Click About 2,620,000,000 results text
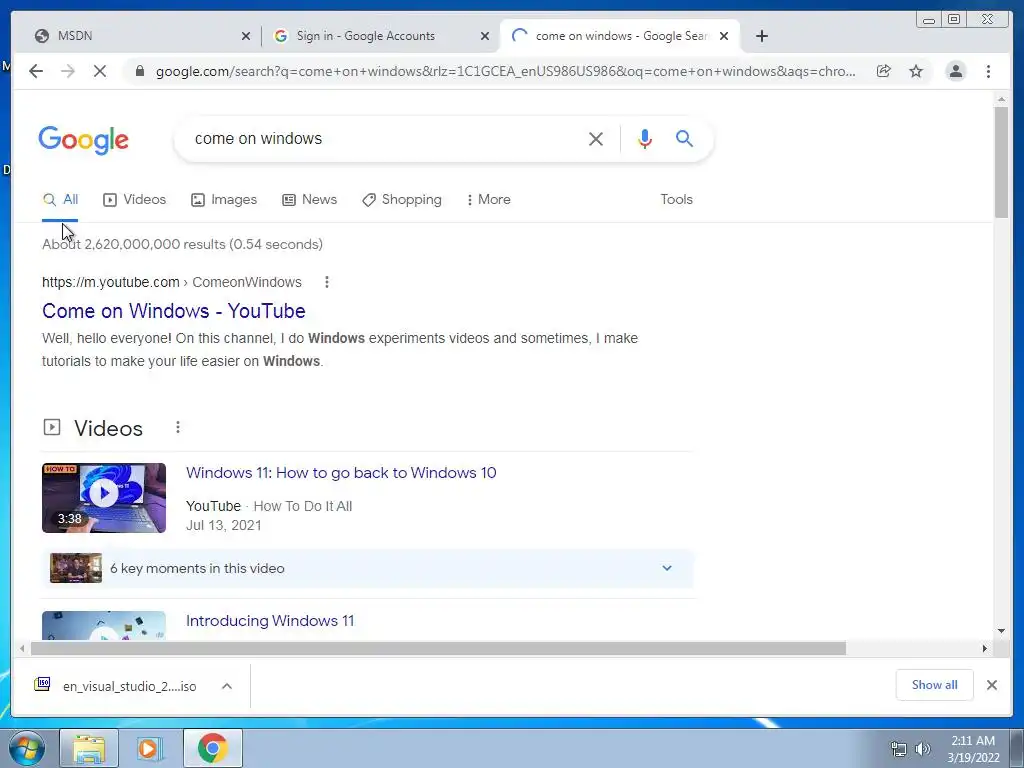 tap(182, 244)
